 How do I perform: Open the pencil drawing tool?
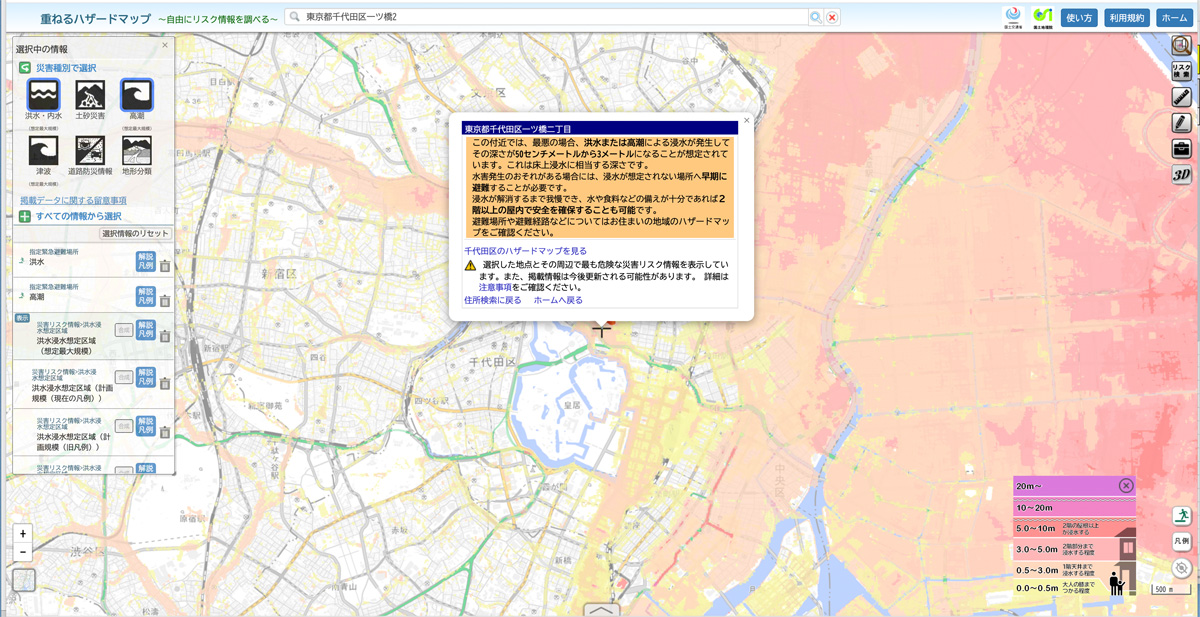coord(1181,122)
